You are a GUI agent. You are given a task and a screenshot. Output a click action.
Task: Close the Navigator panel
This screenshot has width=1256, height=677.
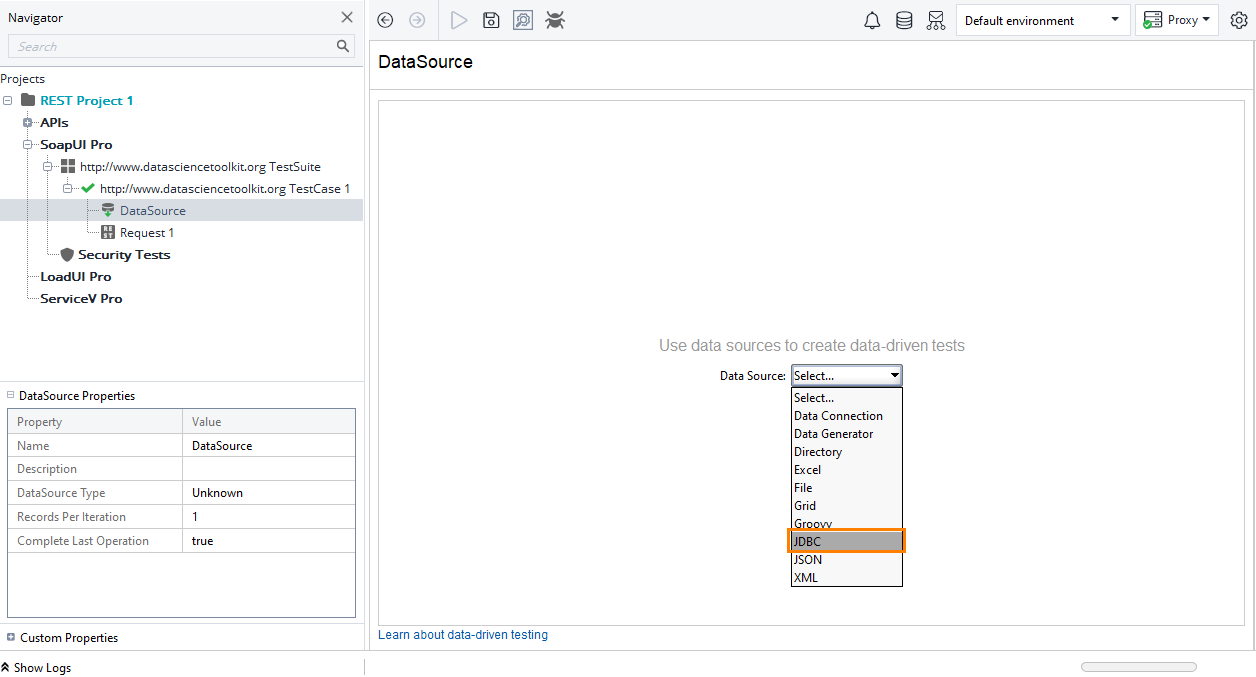click(347, 17)
